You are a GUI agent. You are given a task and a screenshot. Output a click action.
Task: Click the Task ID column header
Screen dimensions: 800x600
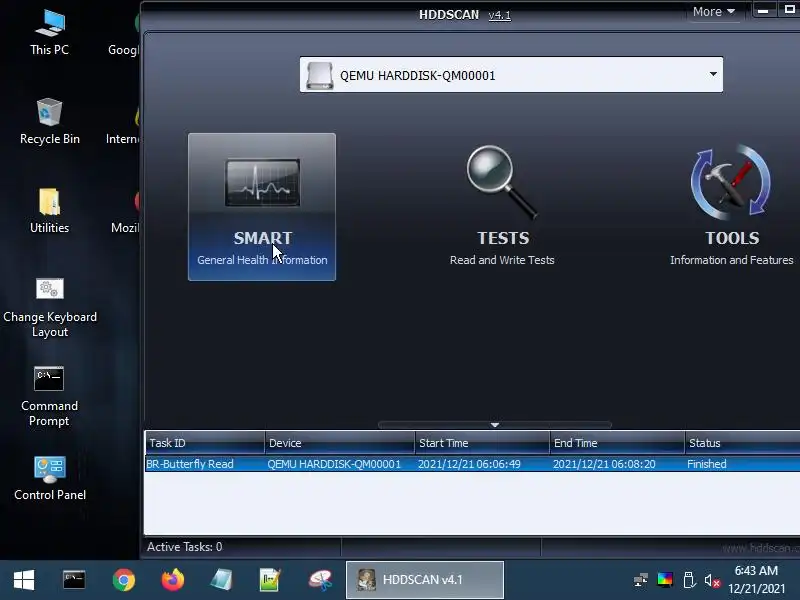pos(205,443)
